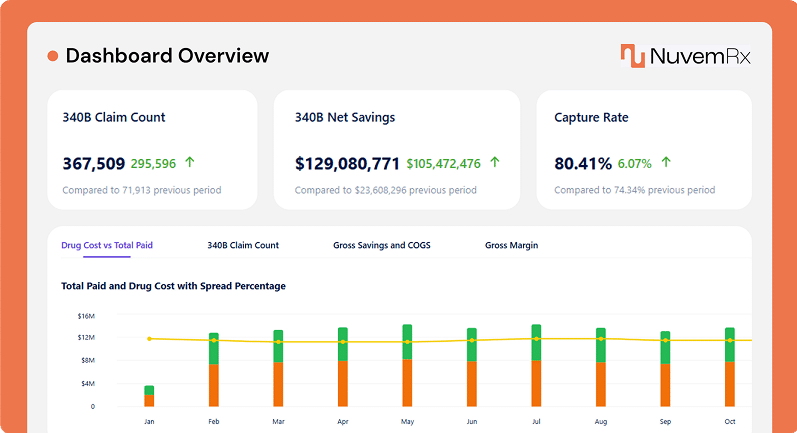Switch to Gross Savings and COGS tab
The height and width of the screenshot is (433, 797).
(x=381, y=245)
